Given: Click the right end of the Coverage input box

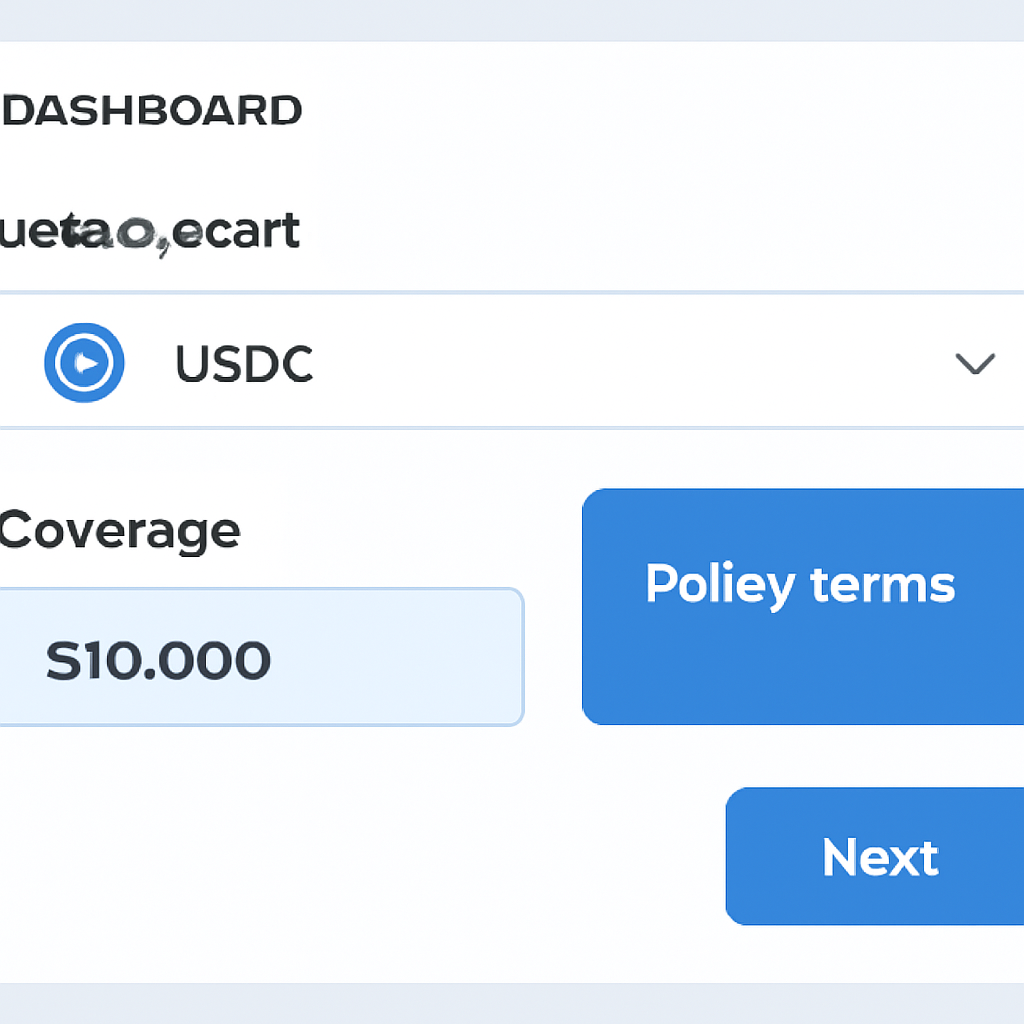Looking at the screenshot, I should tap(490, 657).
